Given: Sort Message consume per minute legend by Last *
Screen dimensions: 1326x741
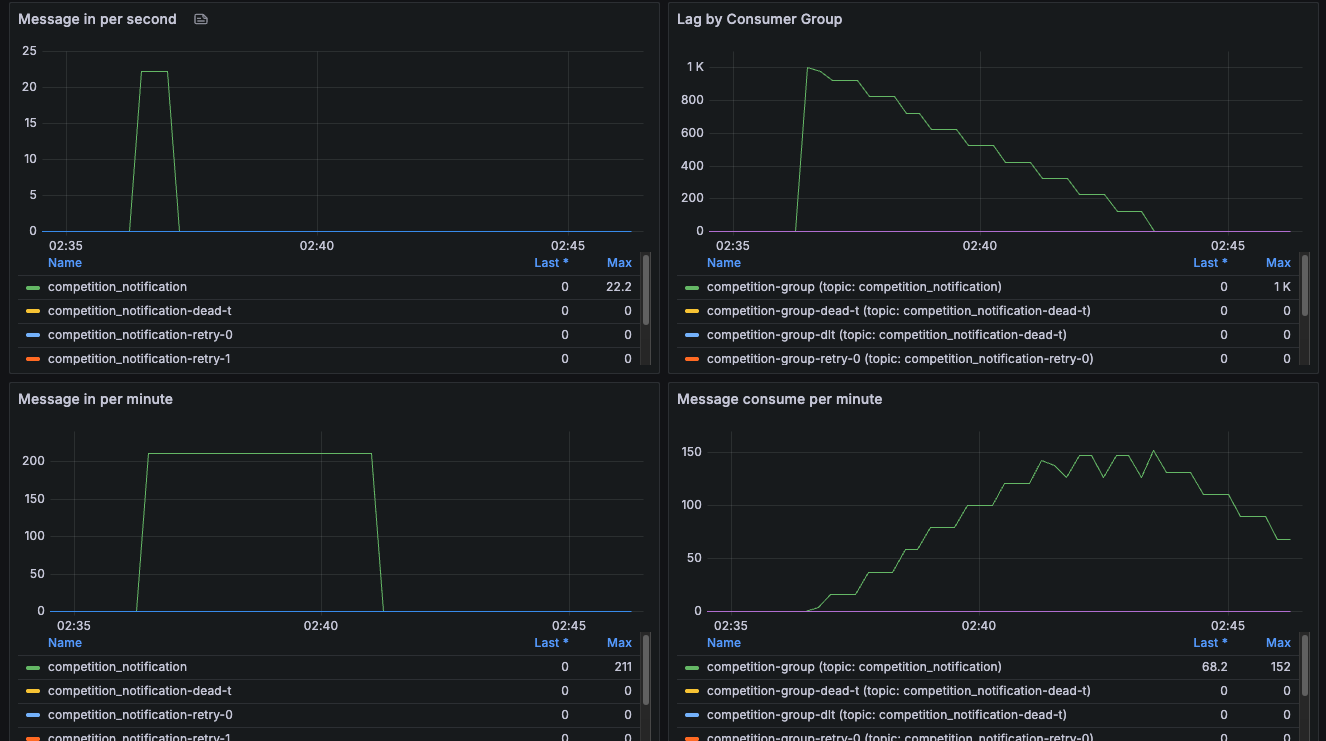Looking at the screenshot, I should pos(1210,643).
